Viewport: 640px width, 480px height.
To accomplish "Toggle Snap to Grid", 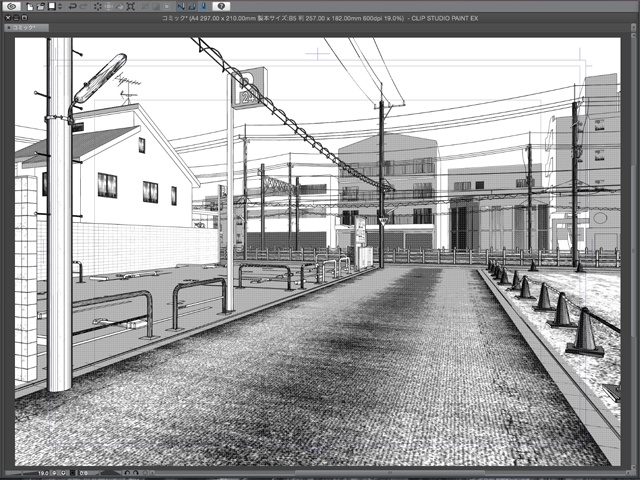I will (x=203, y=7).
